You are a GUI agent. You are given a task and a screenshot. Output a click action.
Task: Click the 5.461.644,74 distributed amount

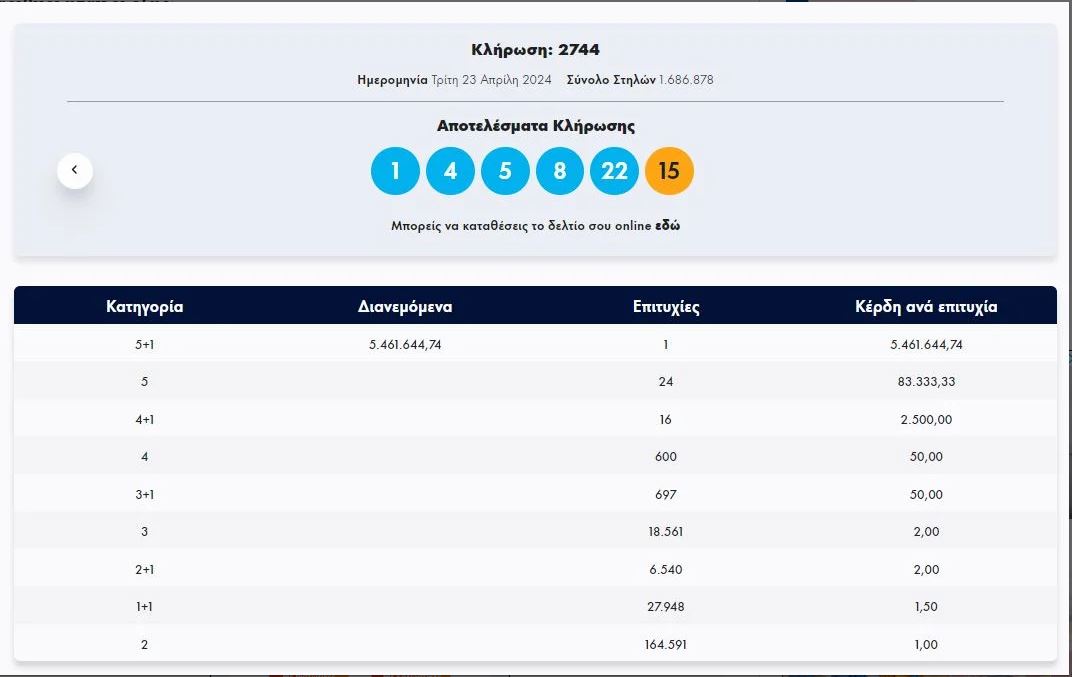(x=405, y=344)
